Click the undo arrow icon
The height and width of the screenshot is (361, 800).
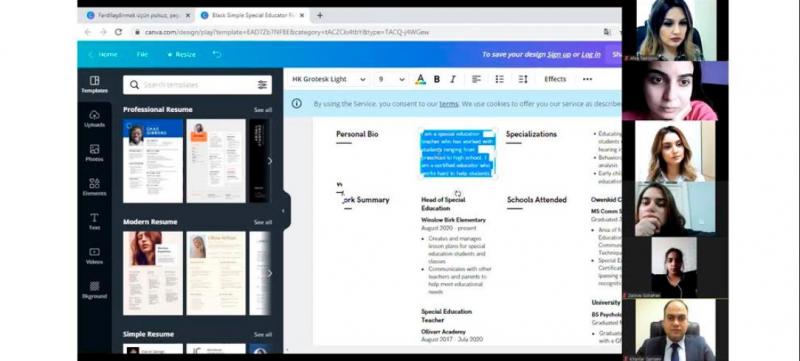point(217,54)
